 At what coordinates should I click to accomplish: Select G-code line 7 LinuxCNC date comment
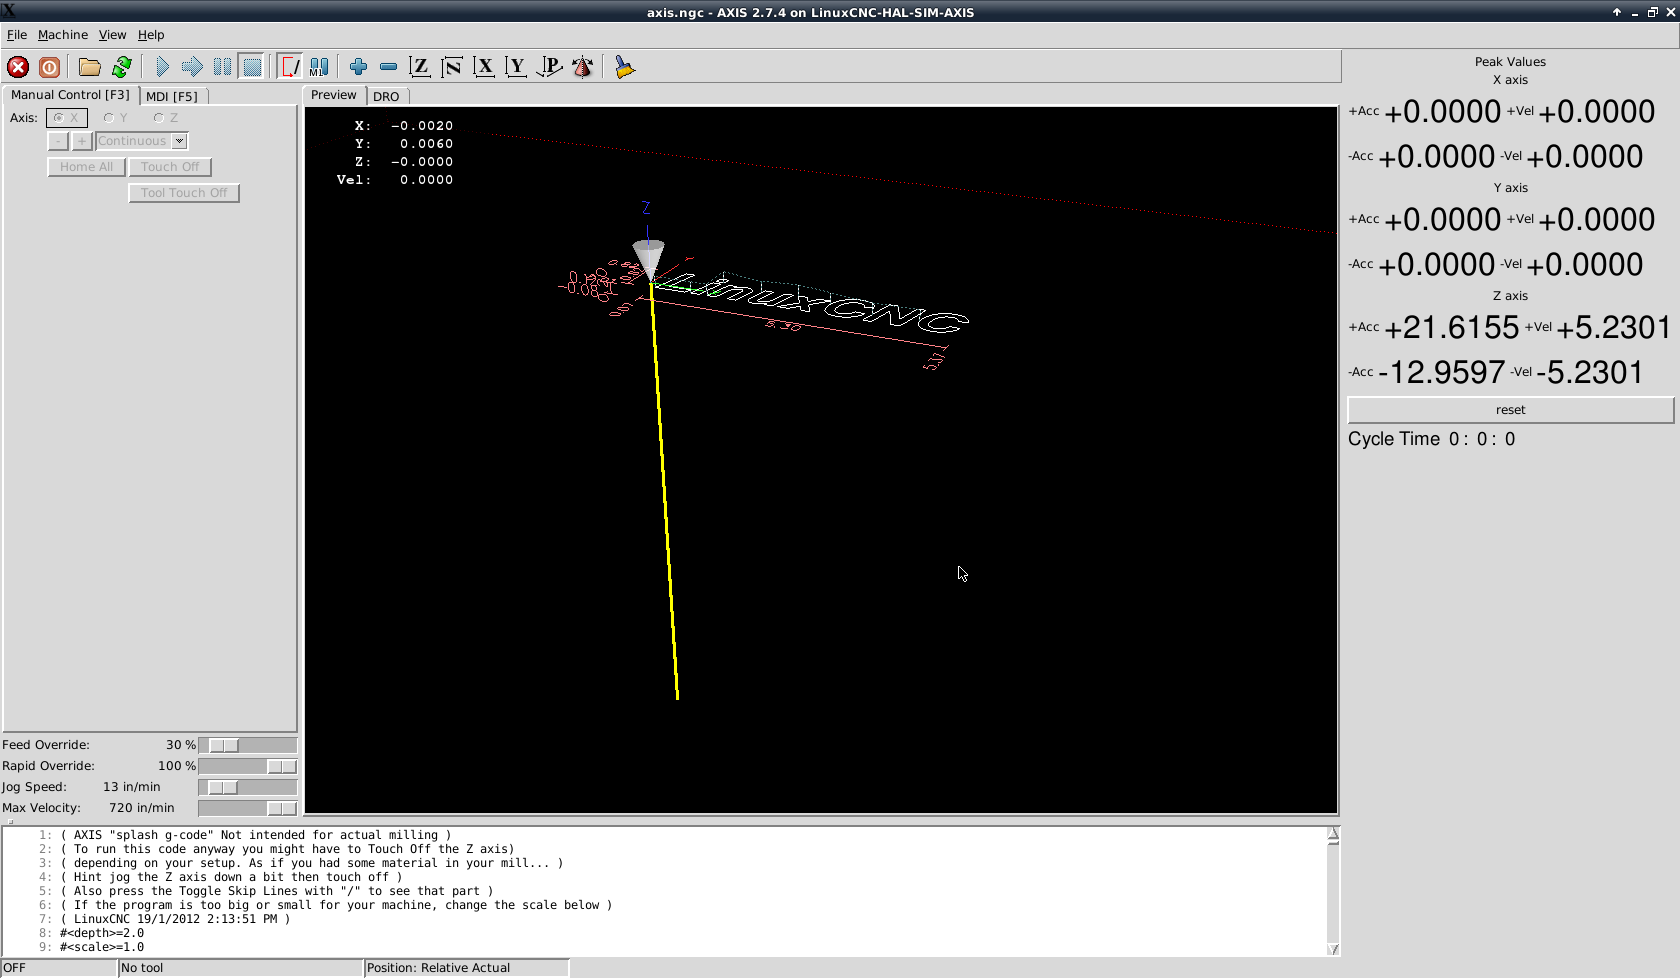tap(175, 919)
